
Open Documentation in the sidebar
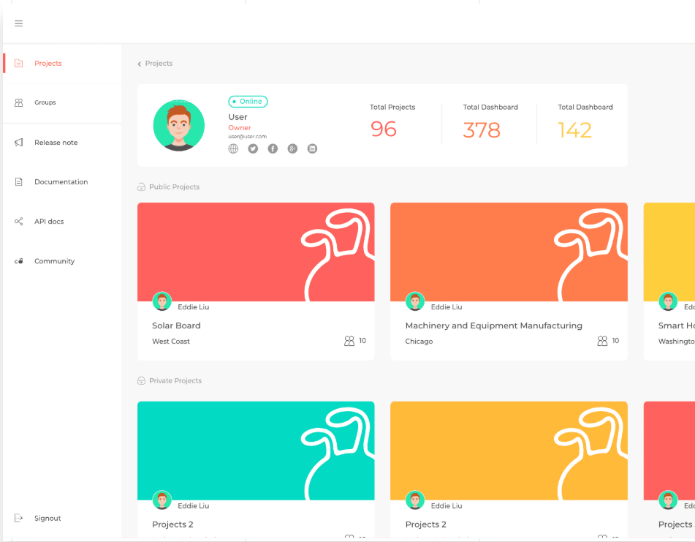coord(62,182)
